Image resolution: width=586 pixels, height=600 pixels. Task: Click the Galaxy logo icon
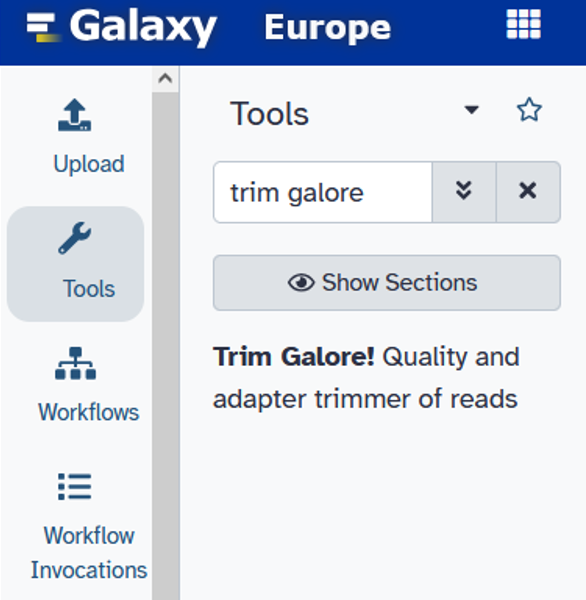pyautogui.click(x=43, y=27)
